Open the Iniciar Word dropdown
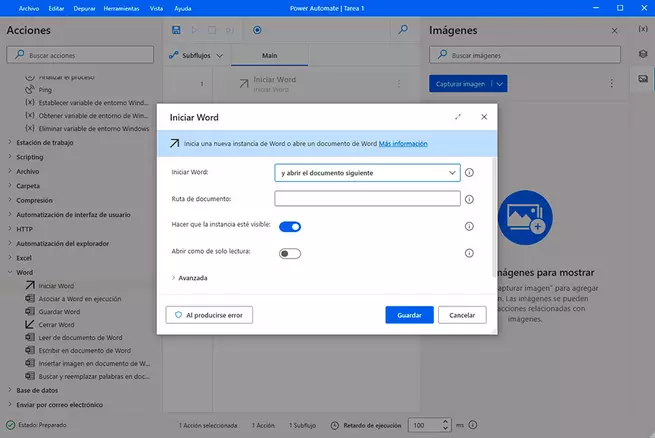The width and height of the screenshot is (655, 438). point(367,173)
